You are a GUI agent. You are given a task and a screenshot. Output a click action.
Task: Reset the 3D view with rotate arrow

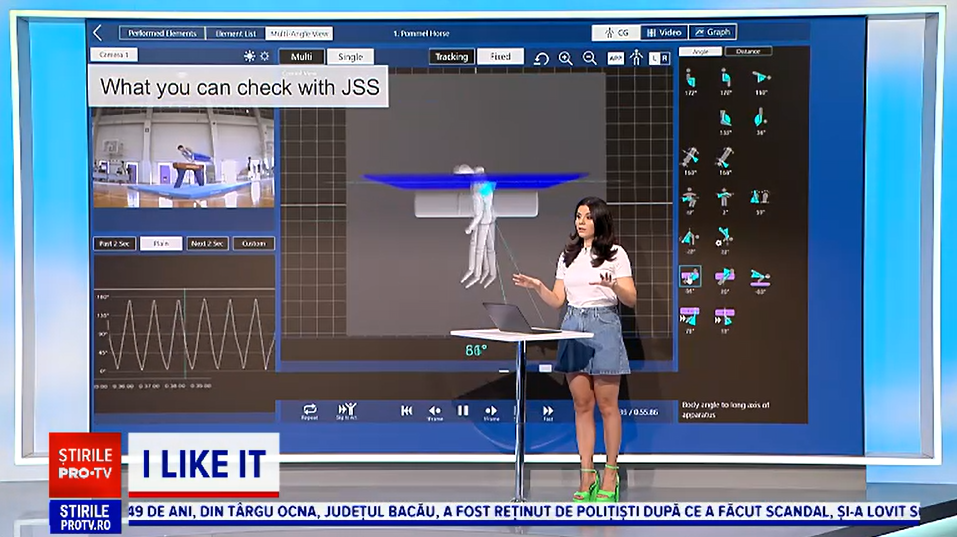[x=541, y=58]
